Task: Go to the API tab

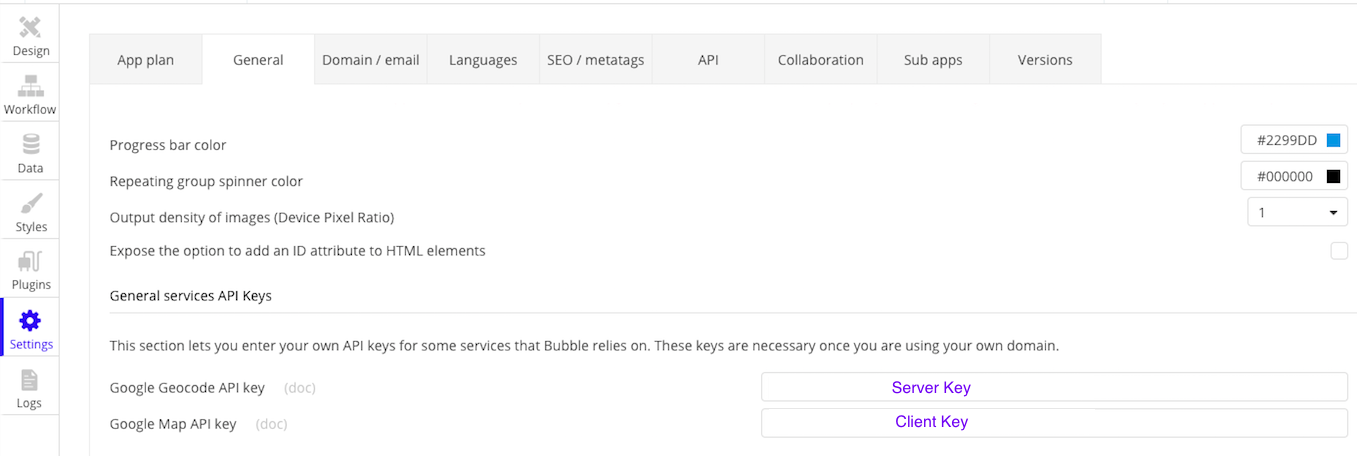Action: (708, 60)
